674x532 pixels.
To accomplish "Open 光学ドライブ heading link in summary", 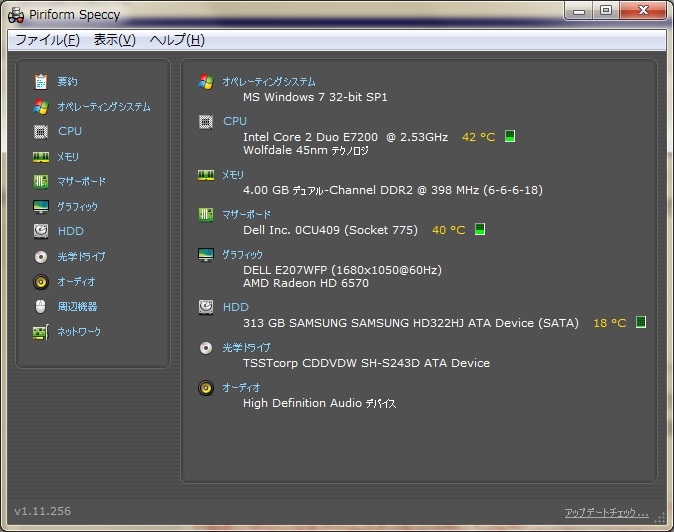I will 246,348.
